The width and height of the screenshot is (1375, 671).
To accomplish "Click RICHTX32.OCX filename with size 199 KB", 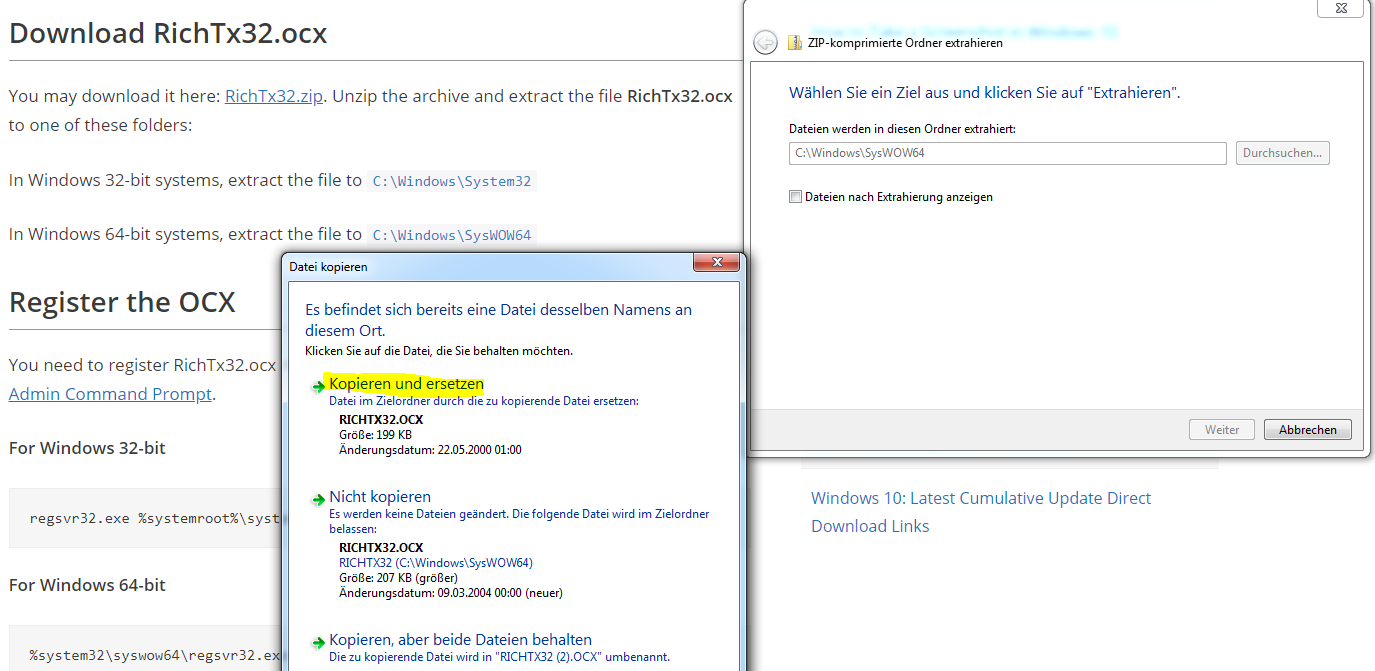I will pos(381,420).
